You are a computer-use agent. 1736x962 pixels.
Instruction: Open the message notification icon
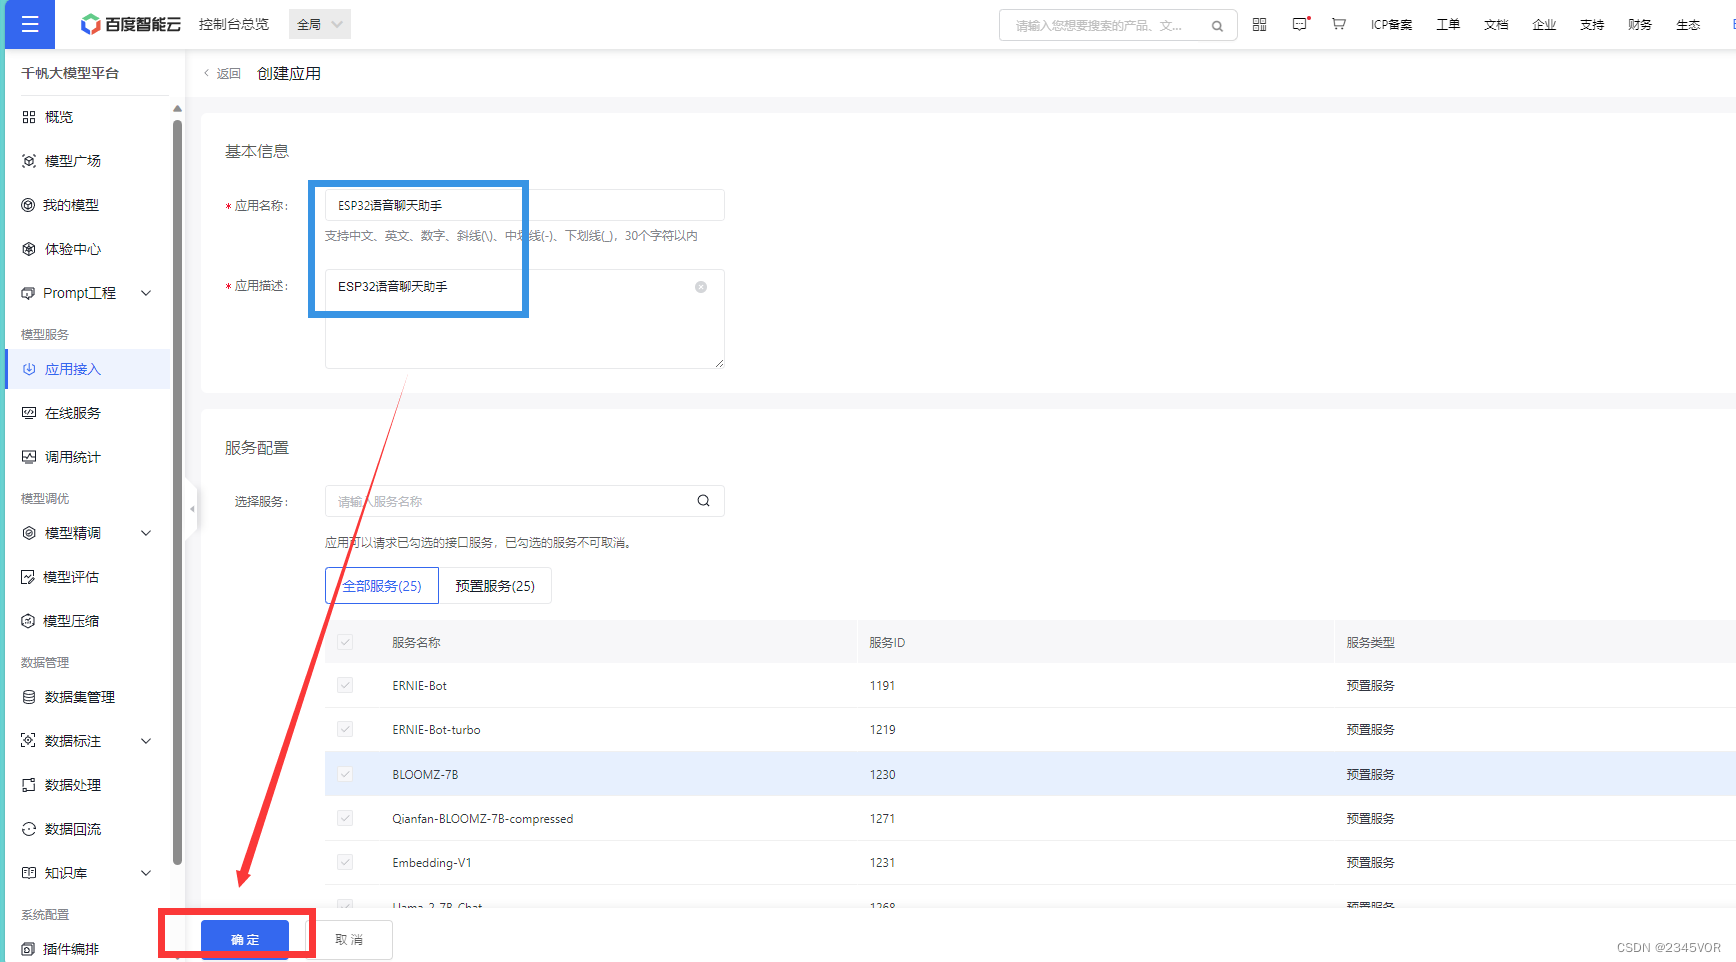(x=1300, y=24)
